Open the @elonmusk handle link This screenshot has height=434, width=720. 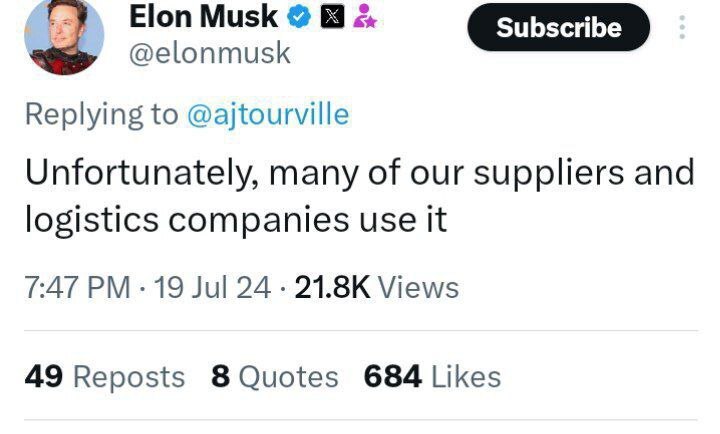pos(210,53)
